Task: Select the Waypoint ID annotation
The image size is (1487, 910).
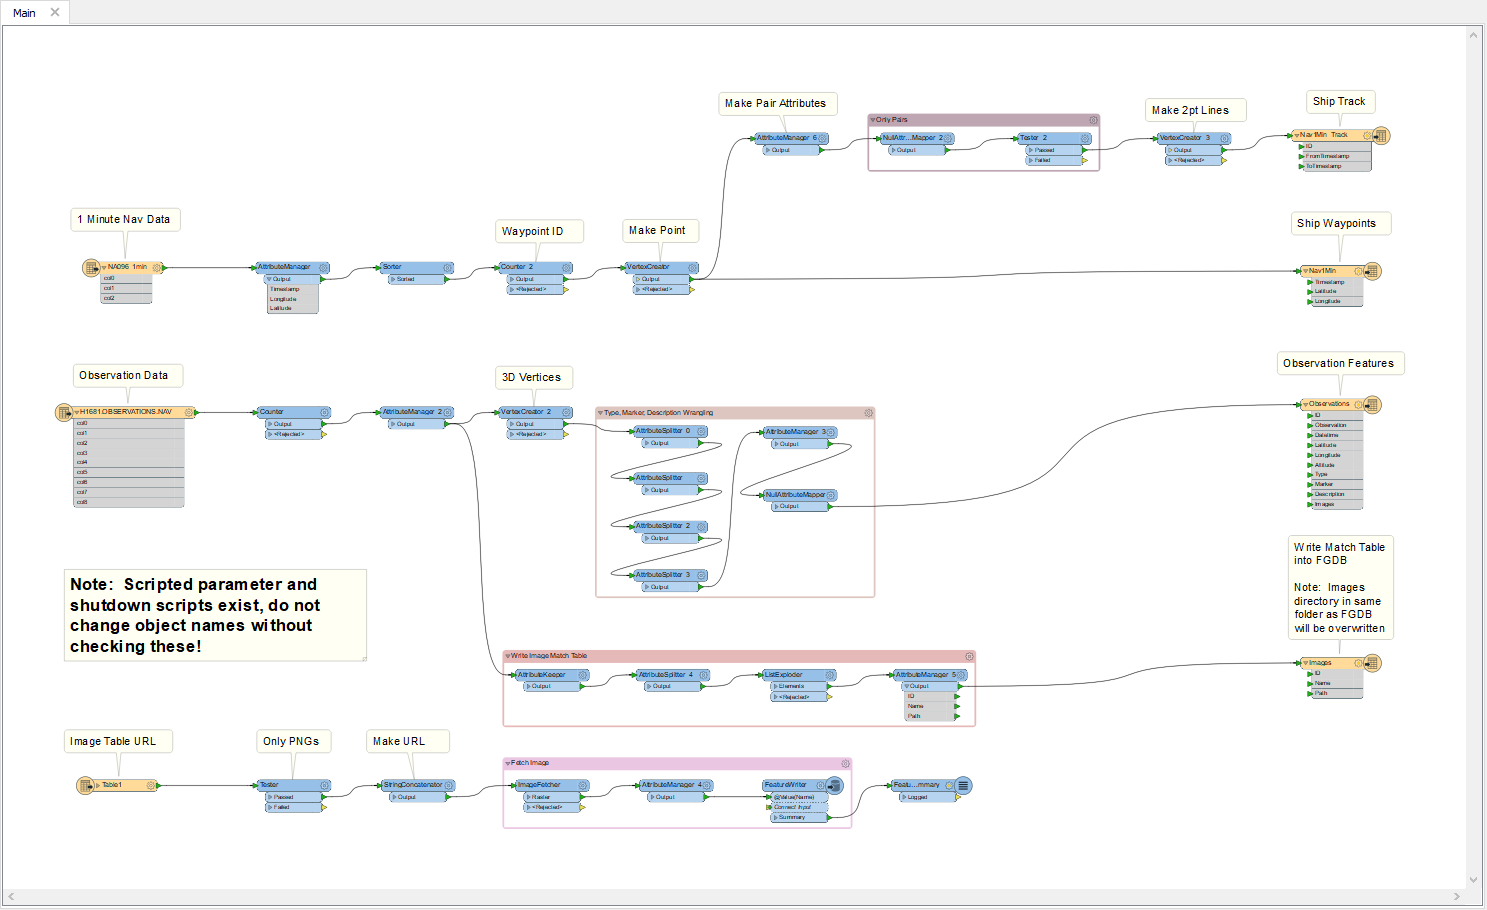Action: [539, 231]
